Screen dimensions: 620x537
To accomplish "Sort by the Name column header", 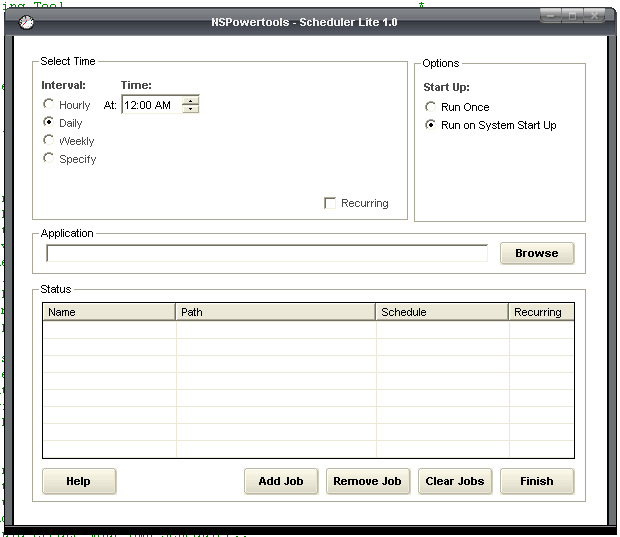I will (x=109, y=312).
